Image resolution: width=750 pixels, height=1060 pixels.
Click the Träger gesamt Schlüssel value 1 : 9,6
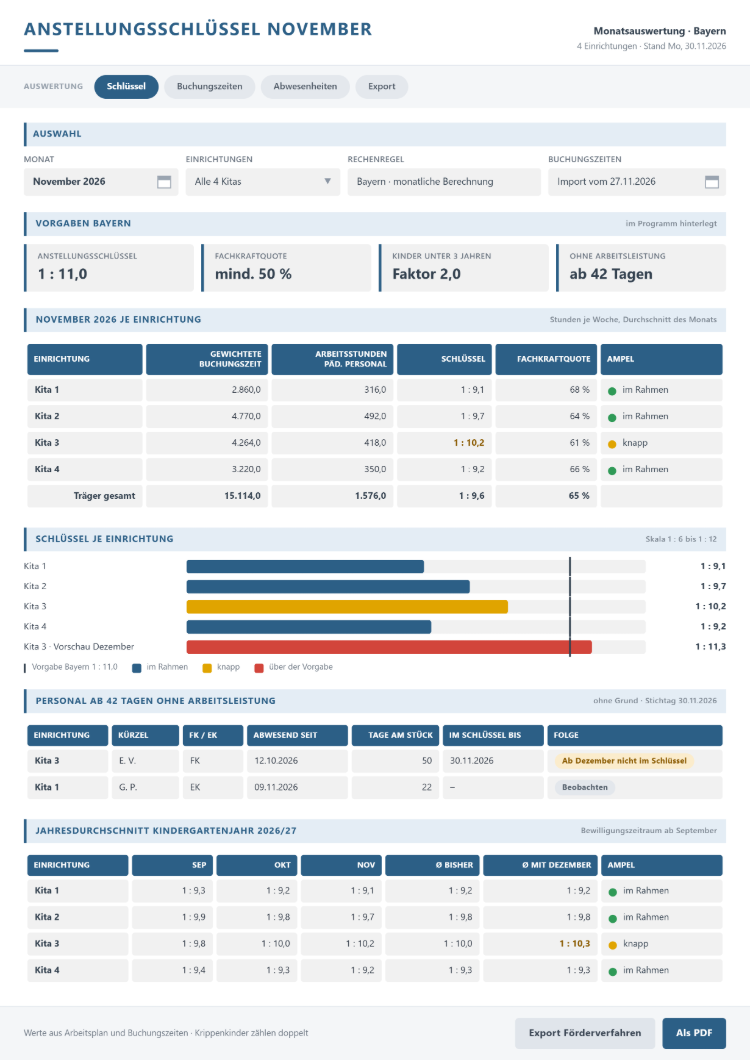pyautogui.click(x=471, y=496)
